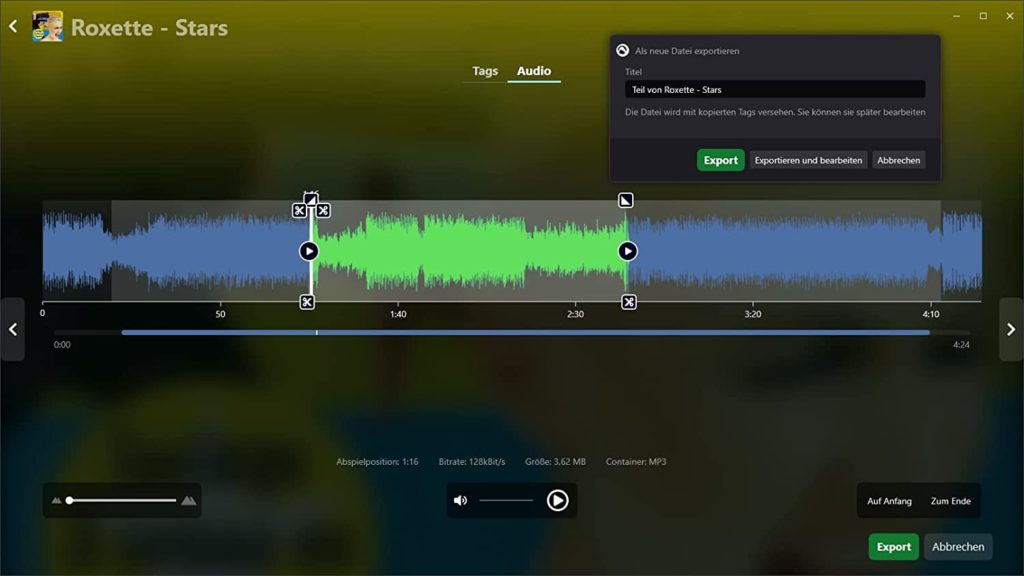This screenshot has width=1024, height=576.
Task: Start playback with the main play button
Action: click(557, 500)
